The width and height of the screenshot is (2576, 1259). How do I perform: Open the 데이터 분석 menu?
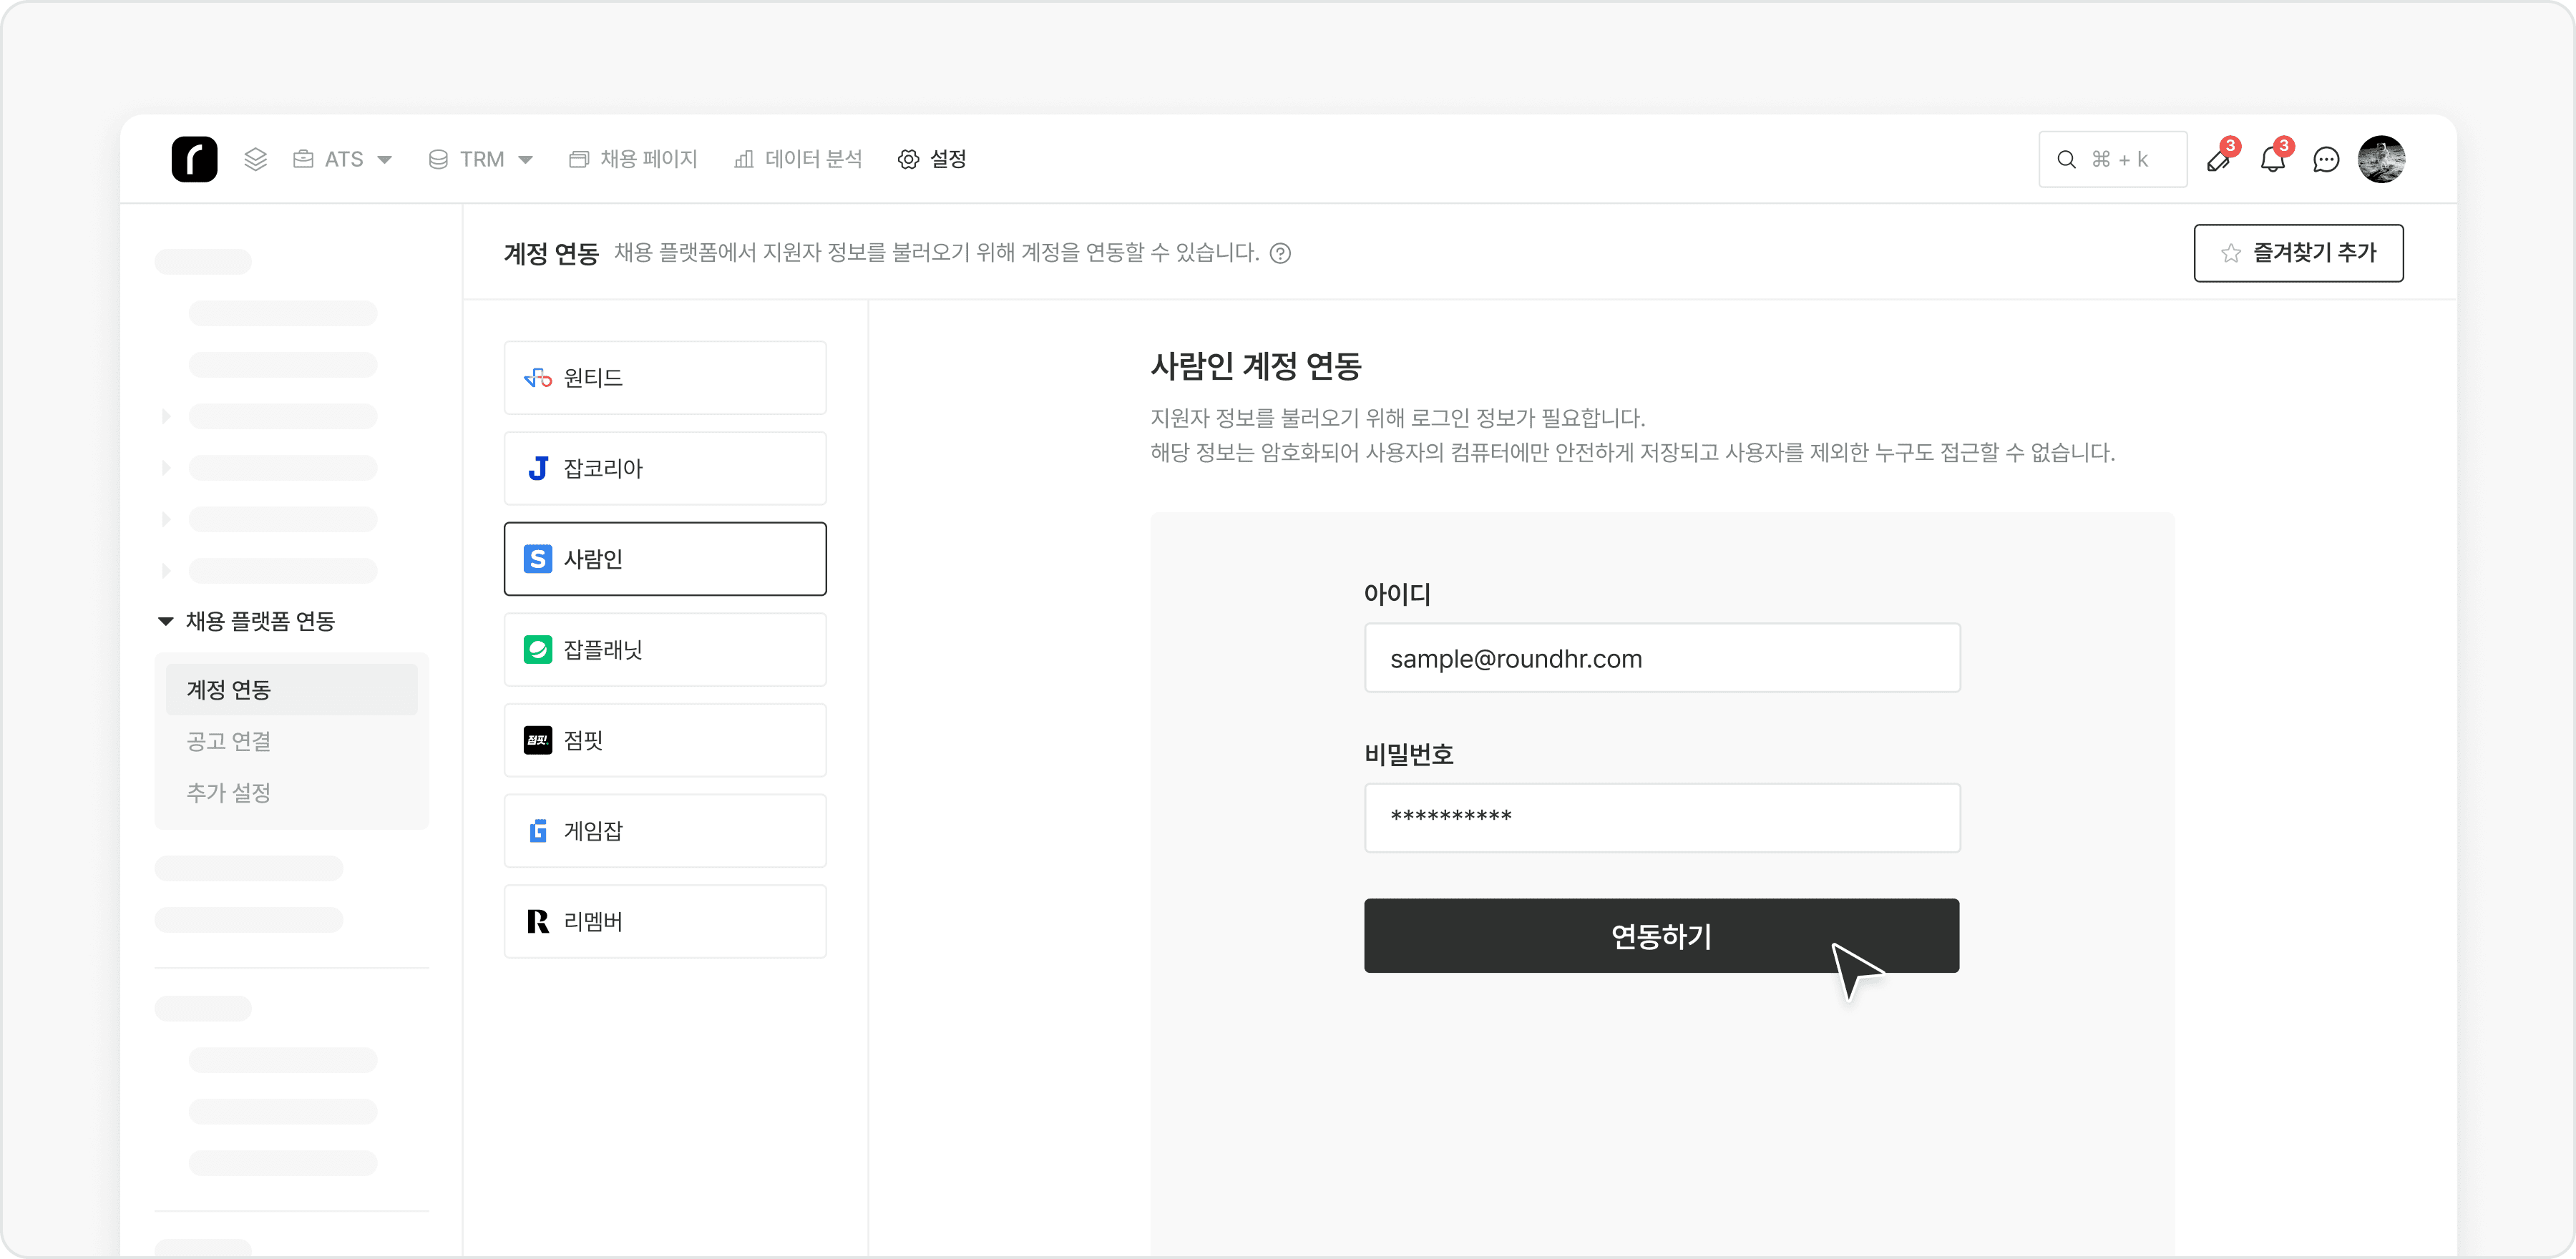[798, 159]
